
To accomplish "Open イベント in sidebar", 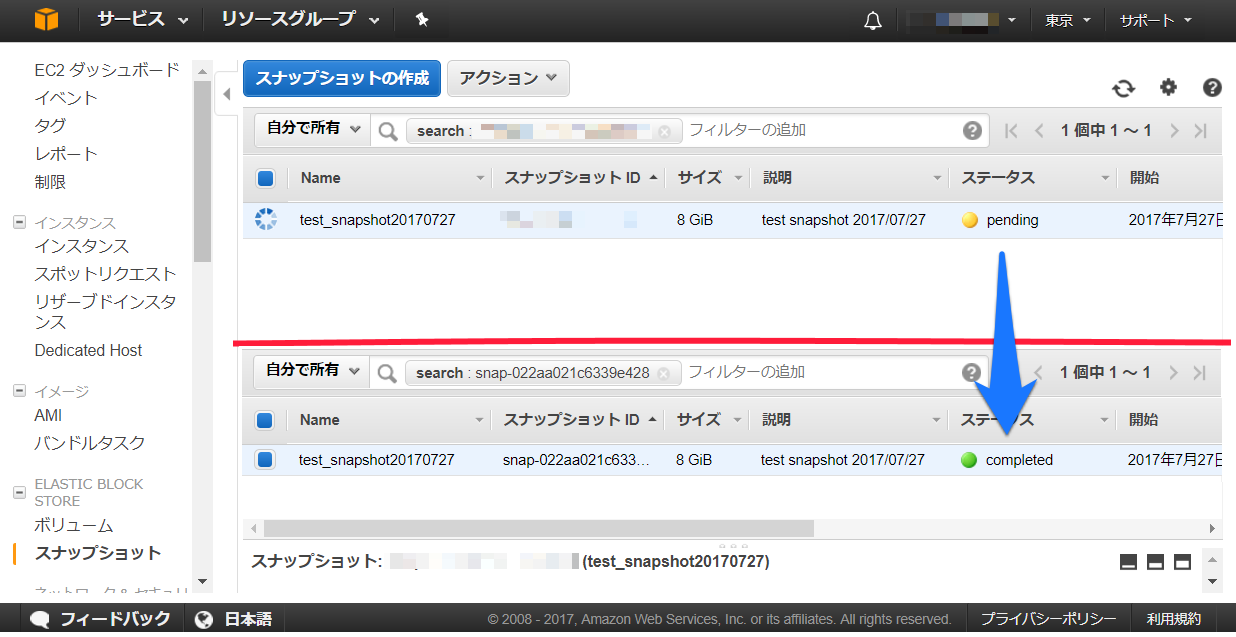I will click(66, 98).
